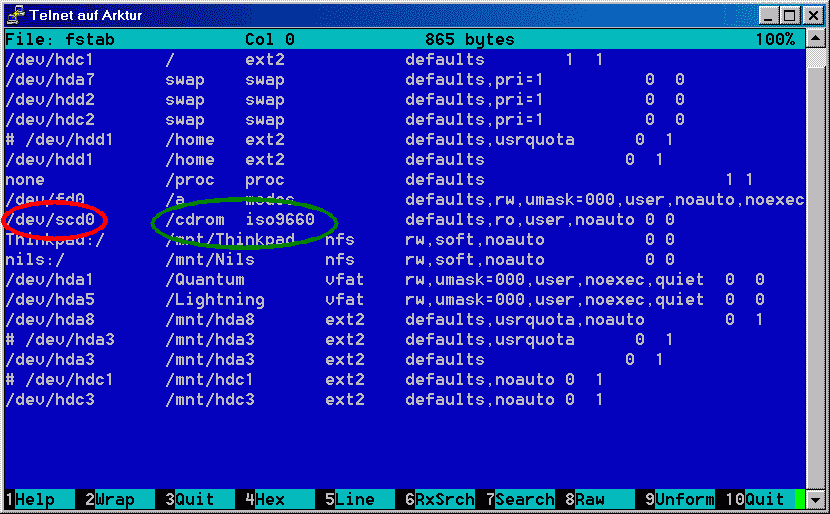The image size is (830, 514).
Task: Toggle 2Wrap line wrapping mode
Action: pyautogui.click(x=108, y=499)
